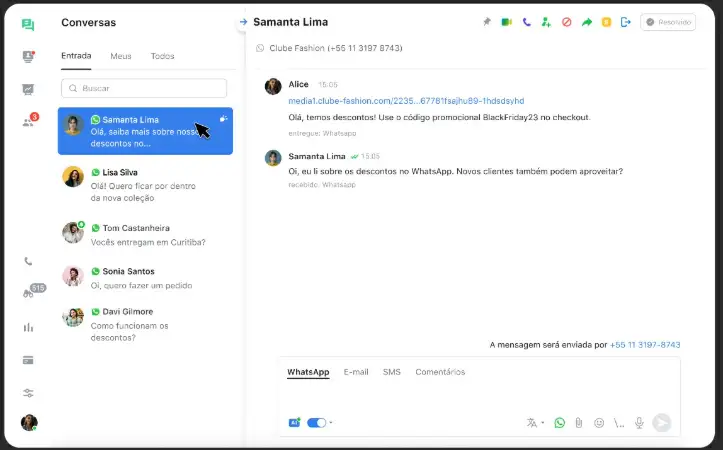Select the E-mail channel tab
The width and height of the screenshot is (723, 450).
tap(356, 372)
